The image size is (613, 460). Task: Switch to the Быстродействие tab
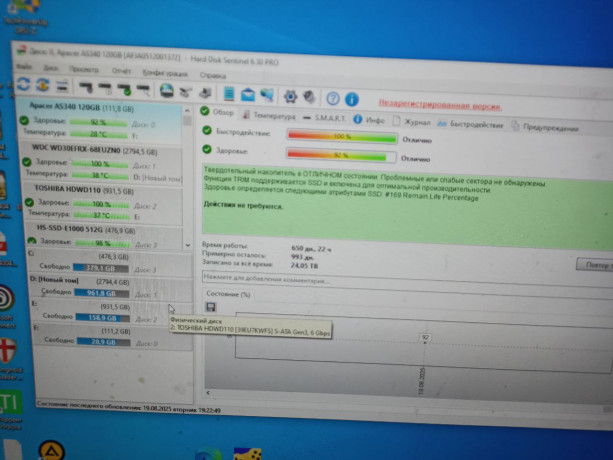[470, 124]
